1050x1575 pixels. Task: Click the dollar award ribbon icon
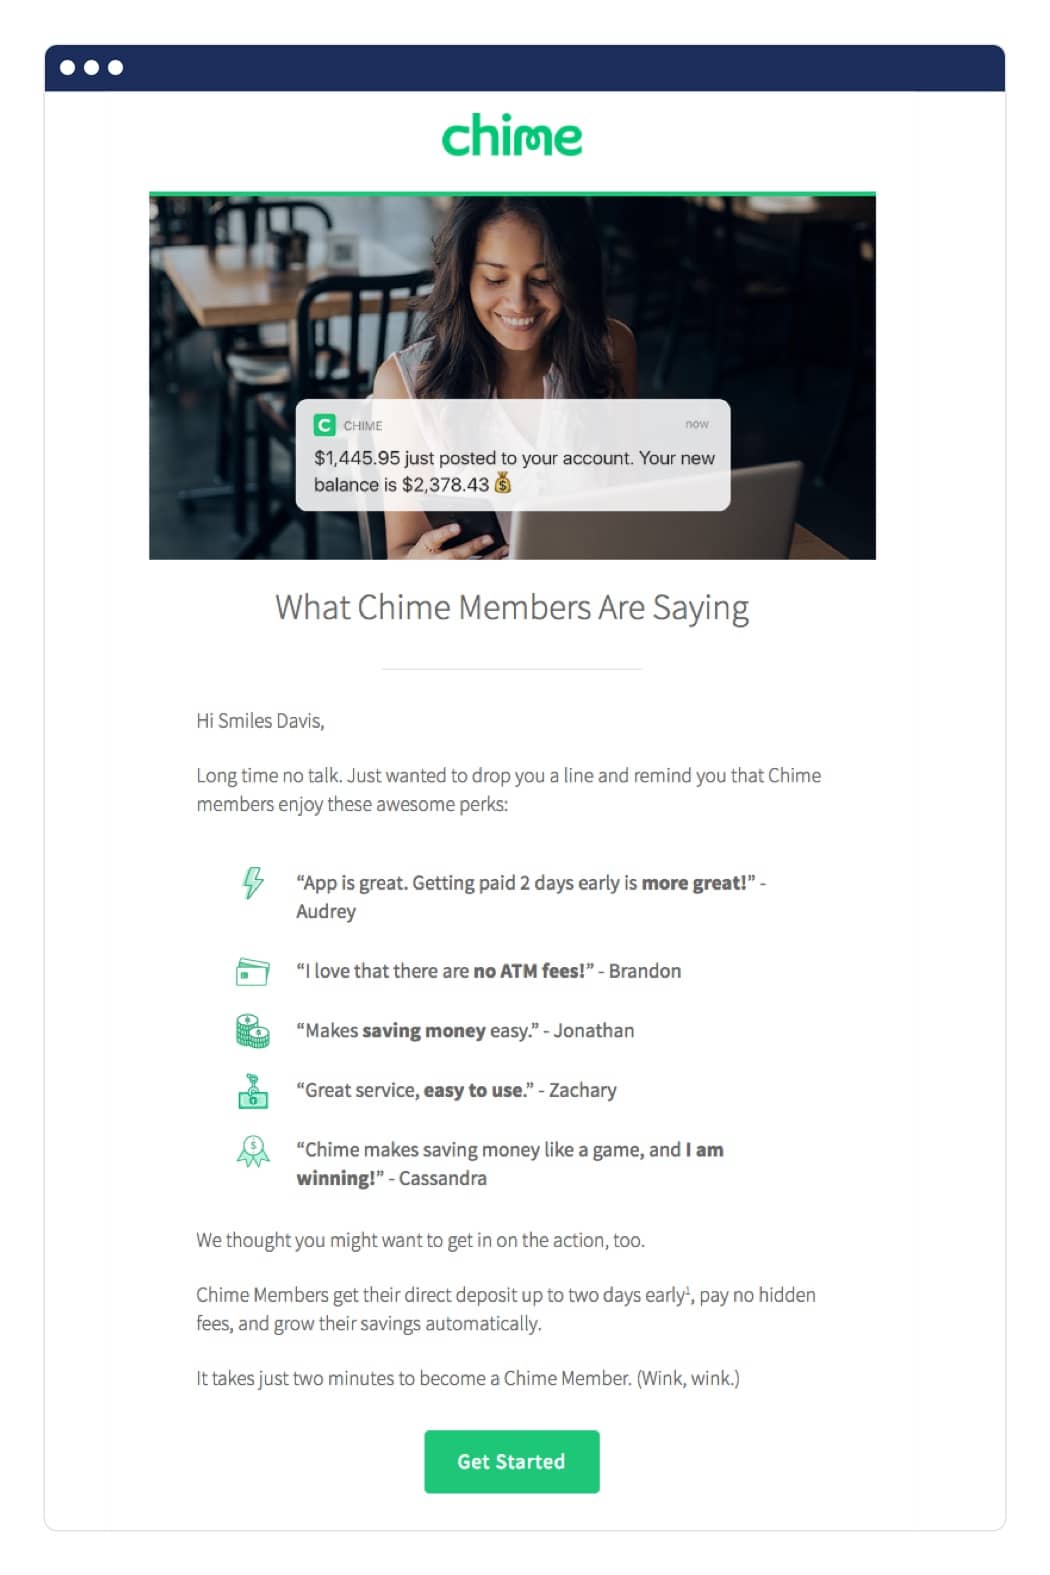[x=253, y=1151]
